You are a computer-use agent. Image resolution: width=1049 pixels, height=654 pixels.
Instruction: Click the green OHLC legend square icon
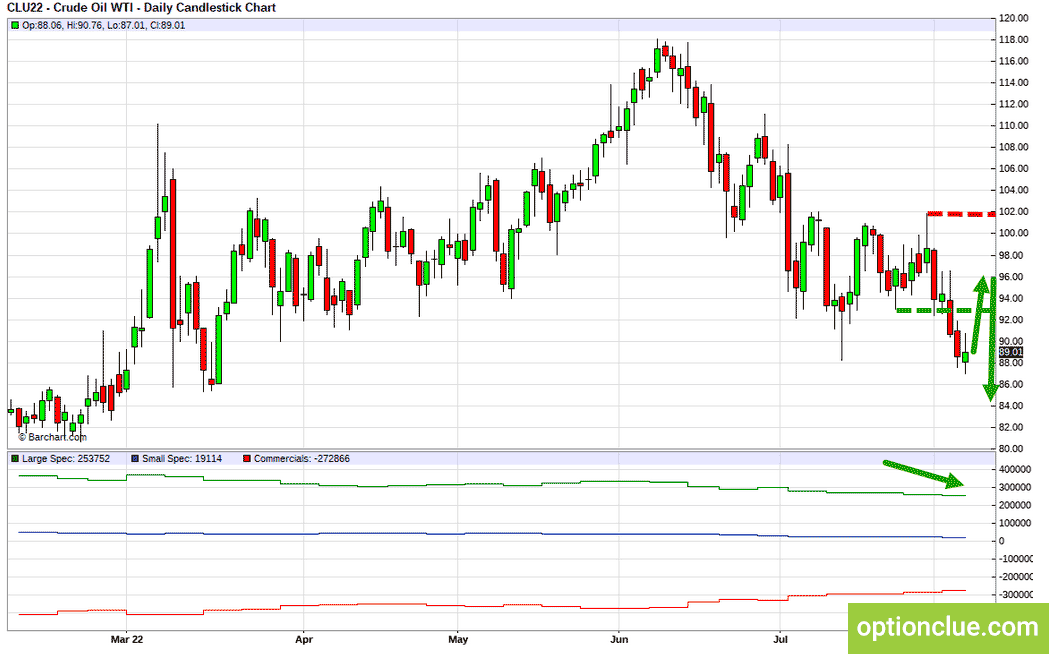point(15,25)
